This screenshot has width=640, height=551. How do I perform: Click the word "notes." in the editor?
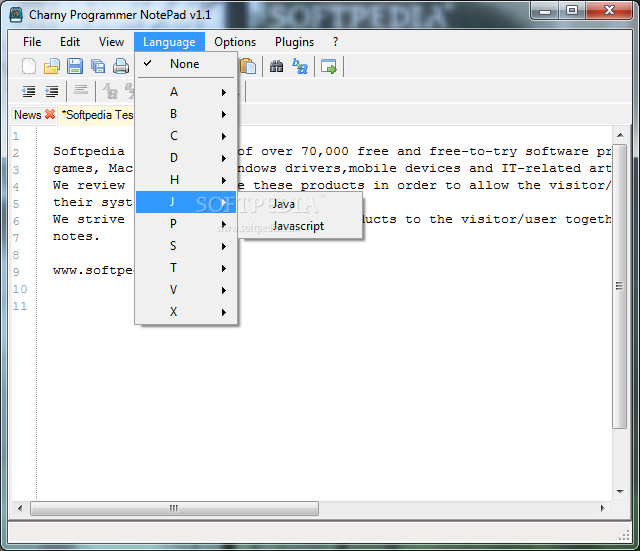coord(76,236)
